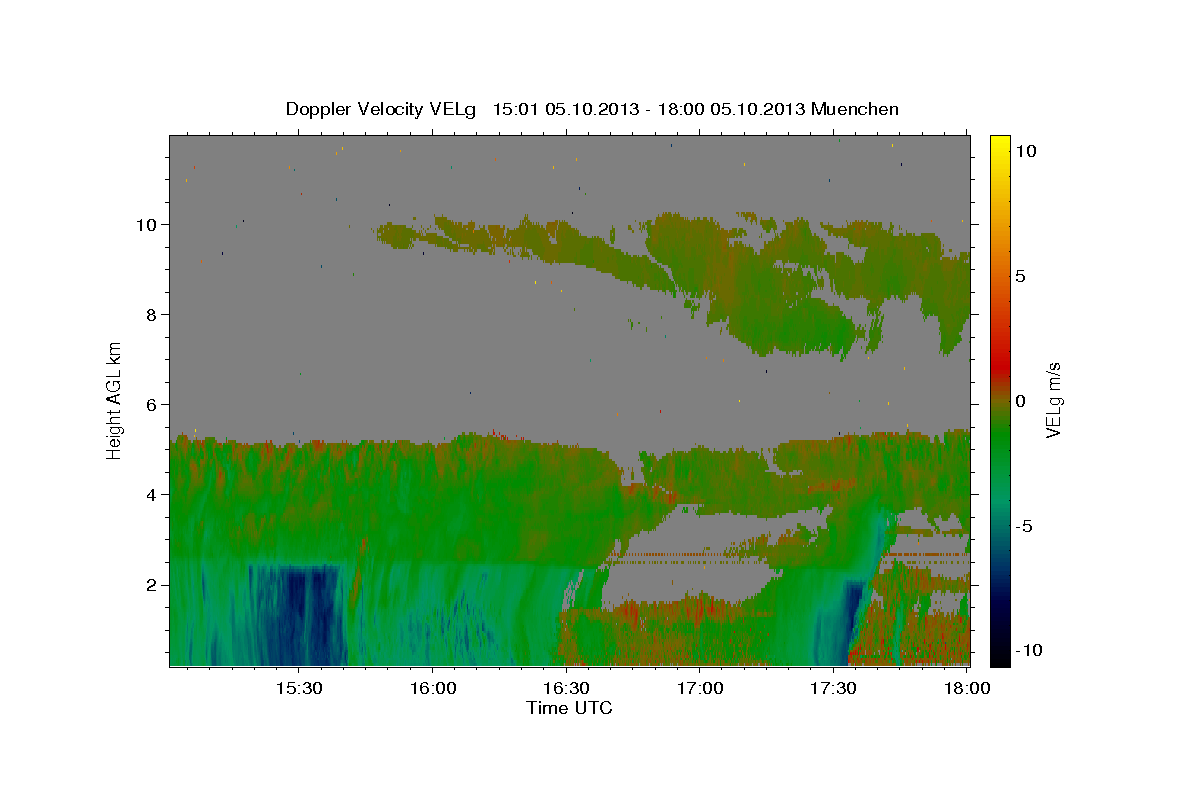Click the height tick label 2
This screenshot has width=1200, height=800.
click(151, 585)
